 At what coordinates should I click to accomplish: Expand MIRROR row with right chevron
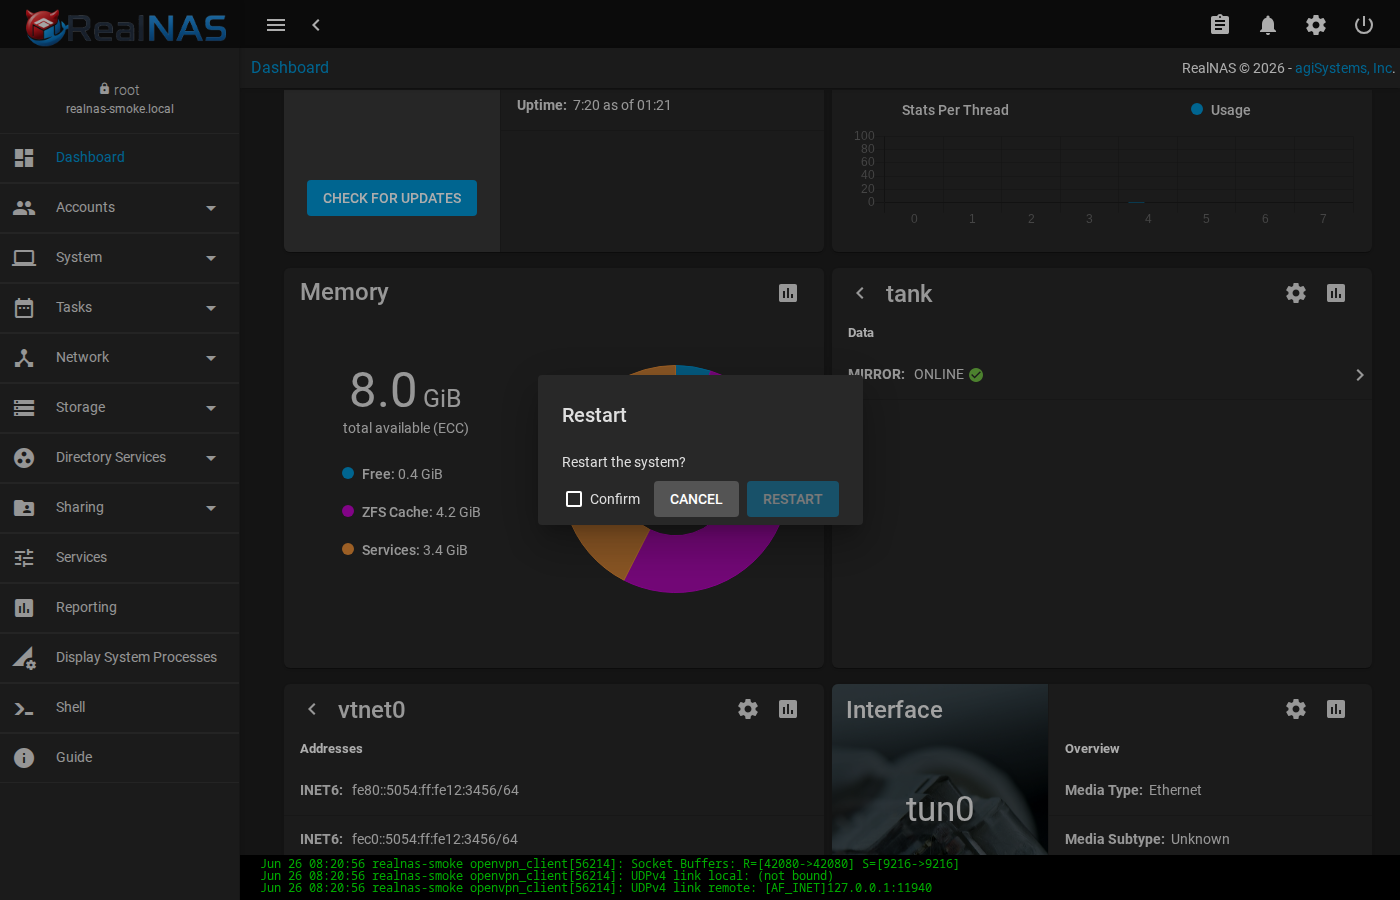tap(1360, 375)
